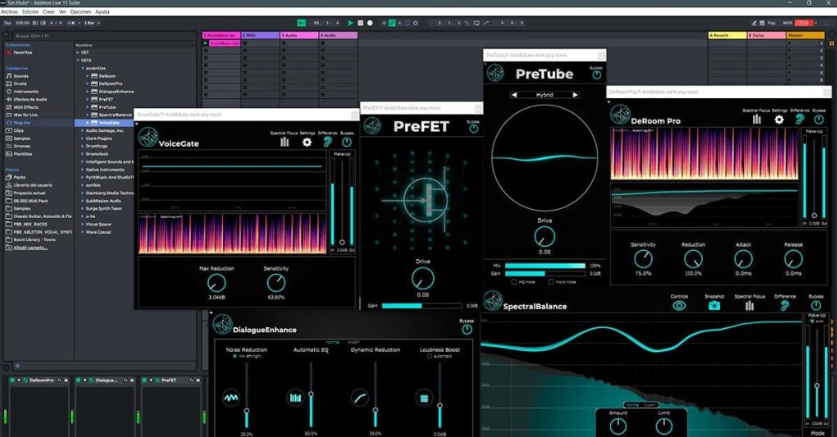Image resolution: width=837 pixels, height=437 pixels.
Task: Open DeRoom Pro Spectral Focus icon
Action: [757, 120]
